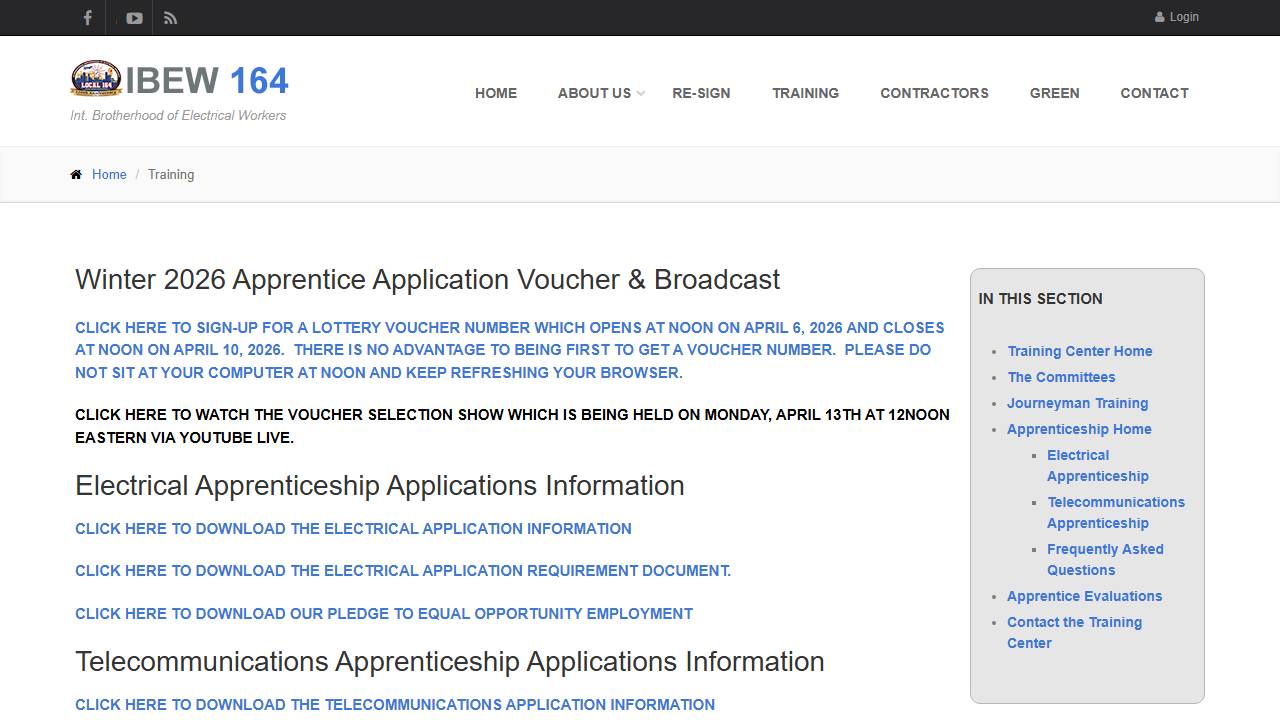1280x720 pixels.
Task: Select the Re-Sign navigation item
Action: [x=701, y=93]
